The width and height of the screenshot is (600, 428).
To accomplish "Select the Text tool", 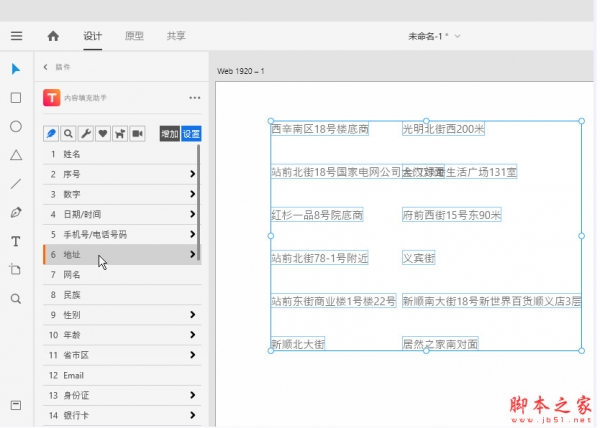I will (x=15, y=241).
